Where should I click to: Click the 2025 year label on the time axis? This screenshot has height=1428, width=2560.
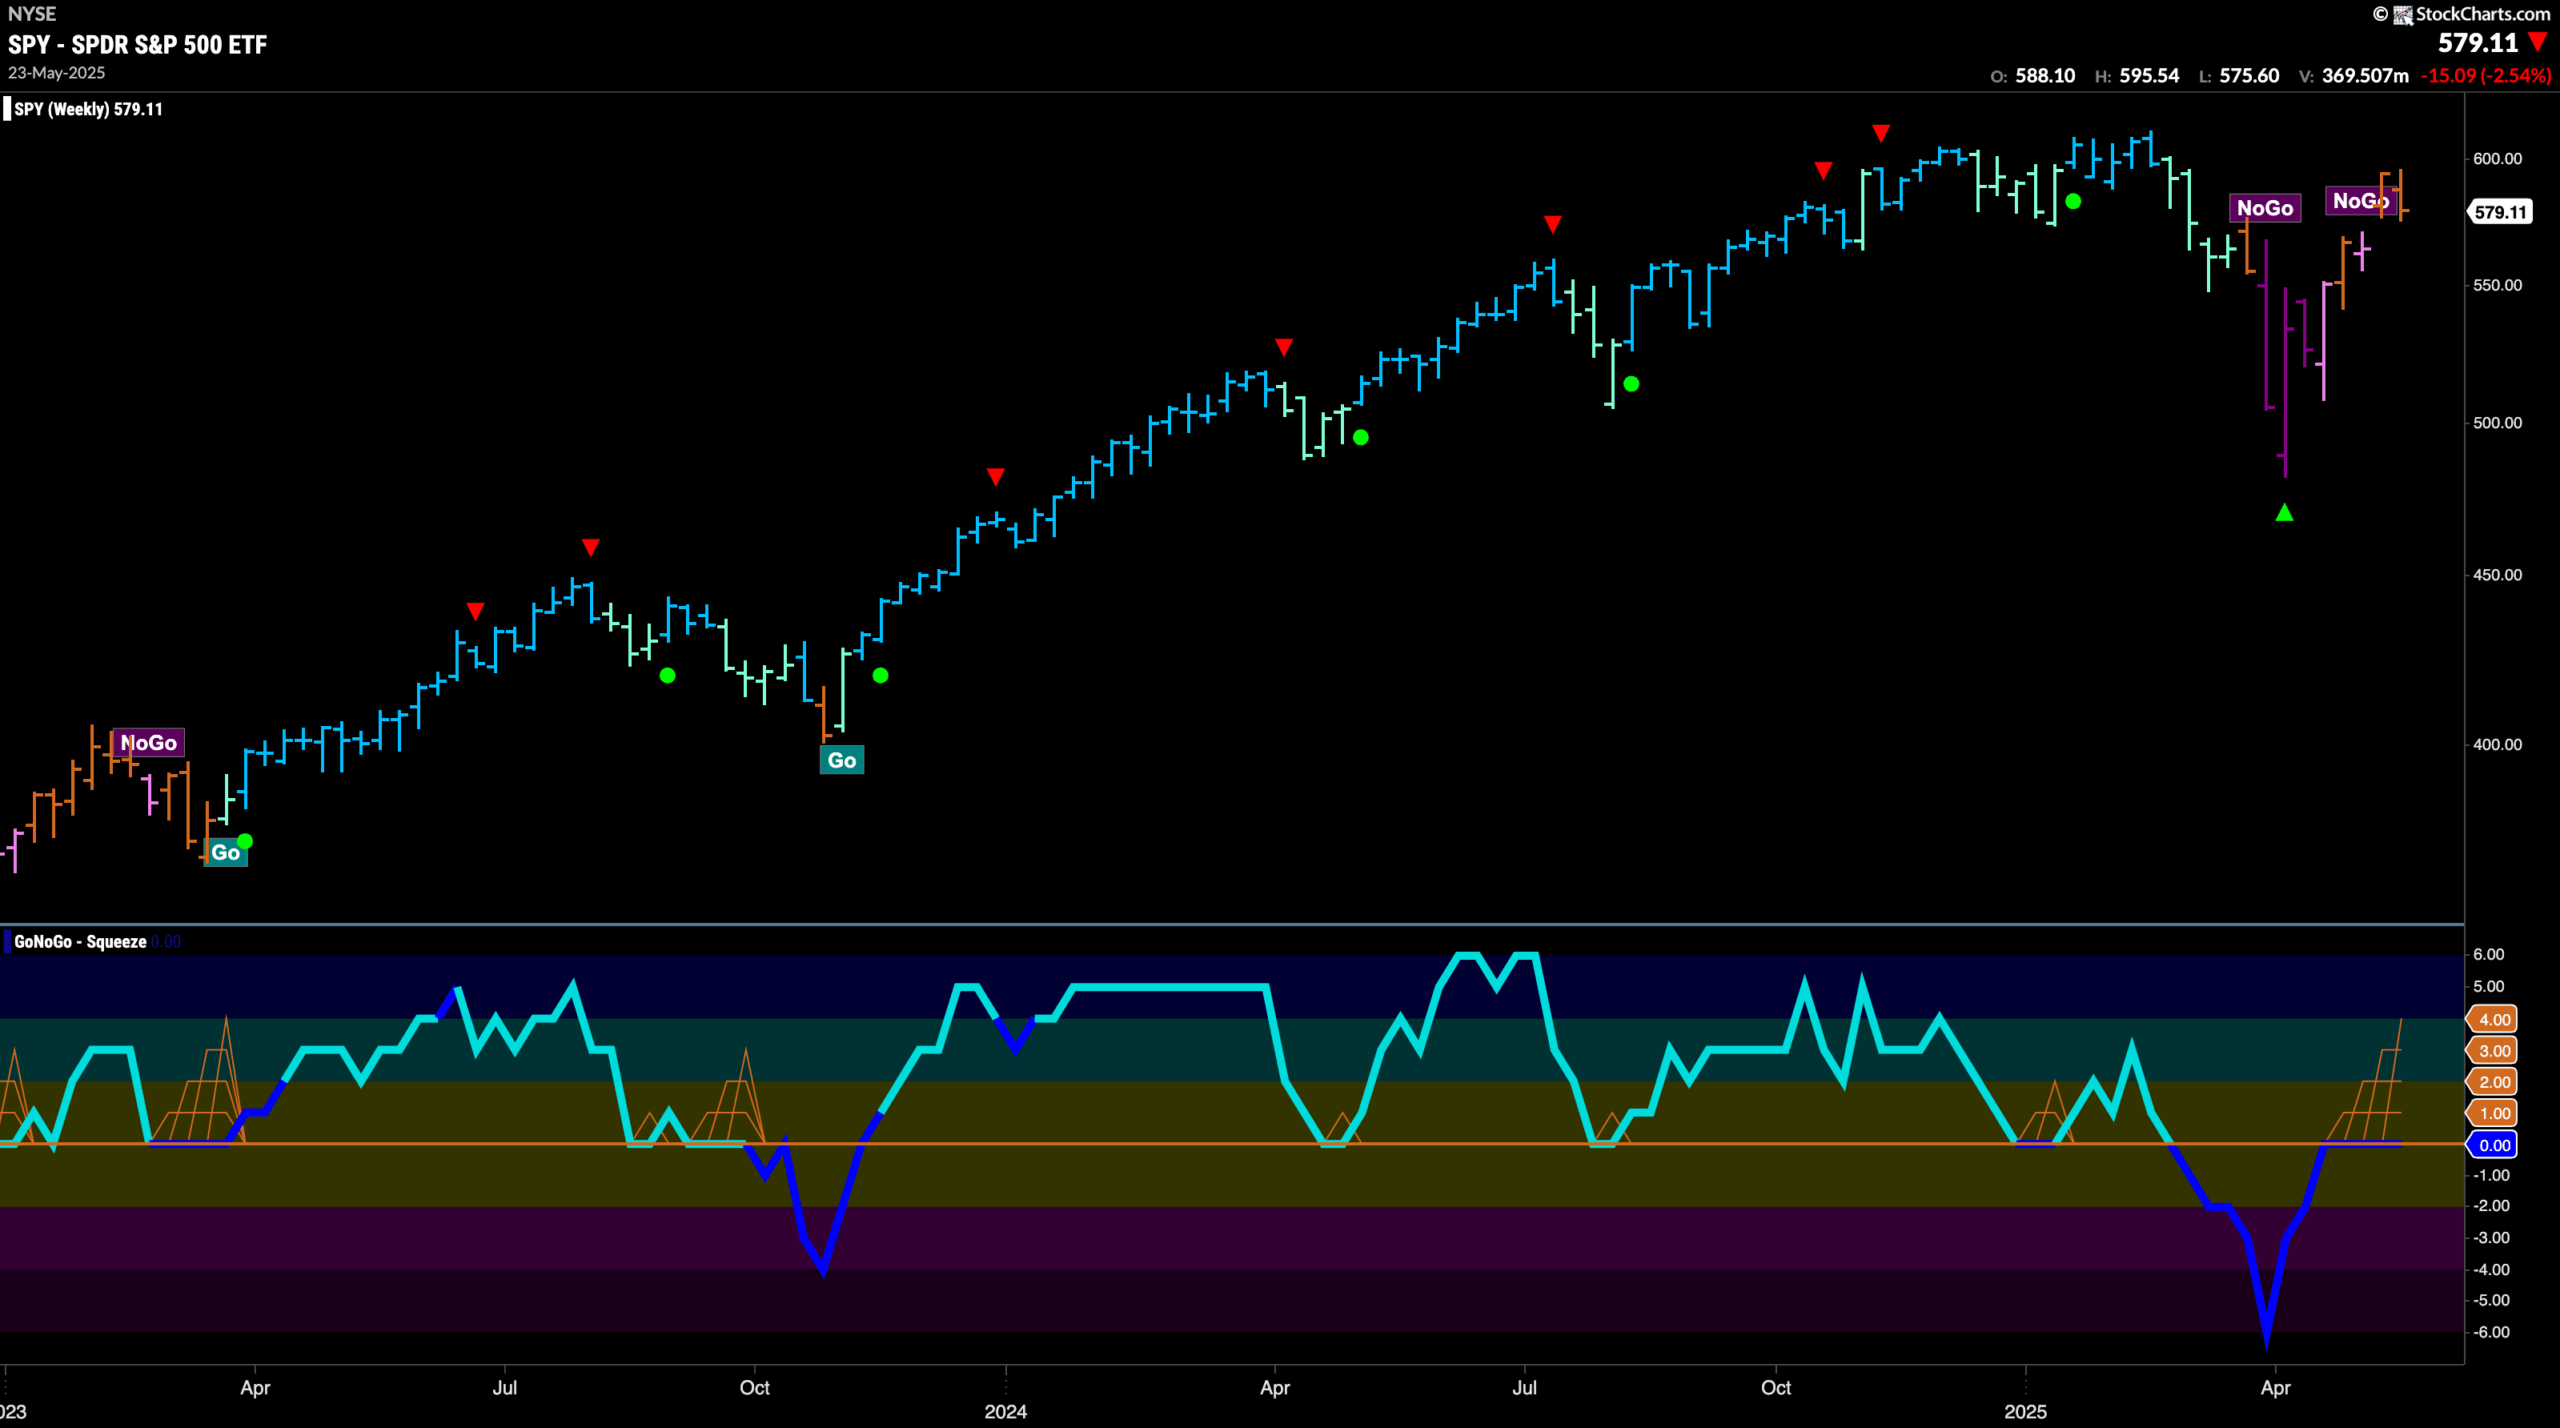pos(2025,1412)
